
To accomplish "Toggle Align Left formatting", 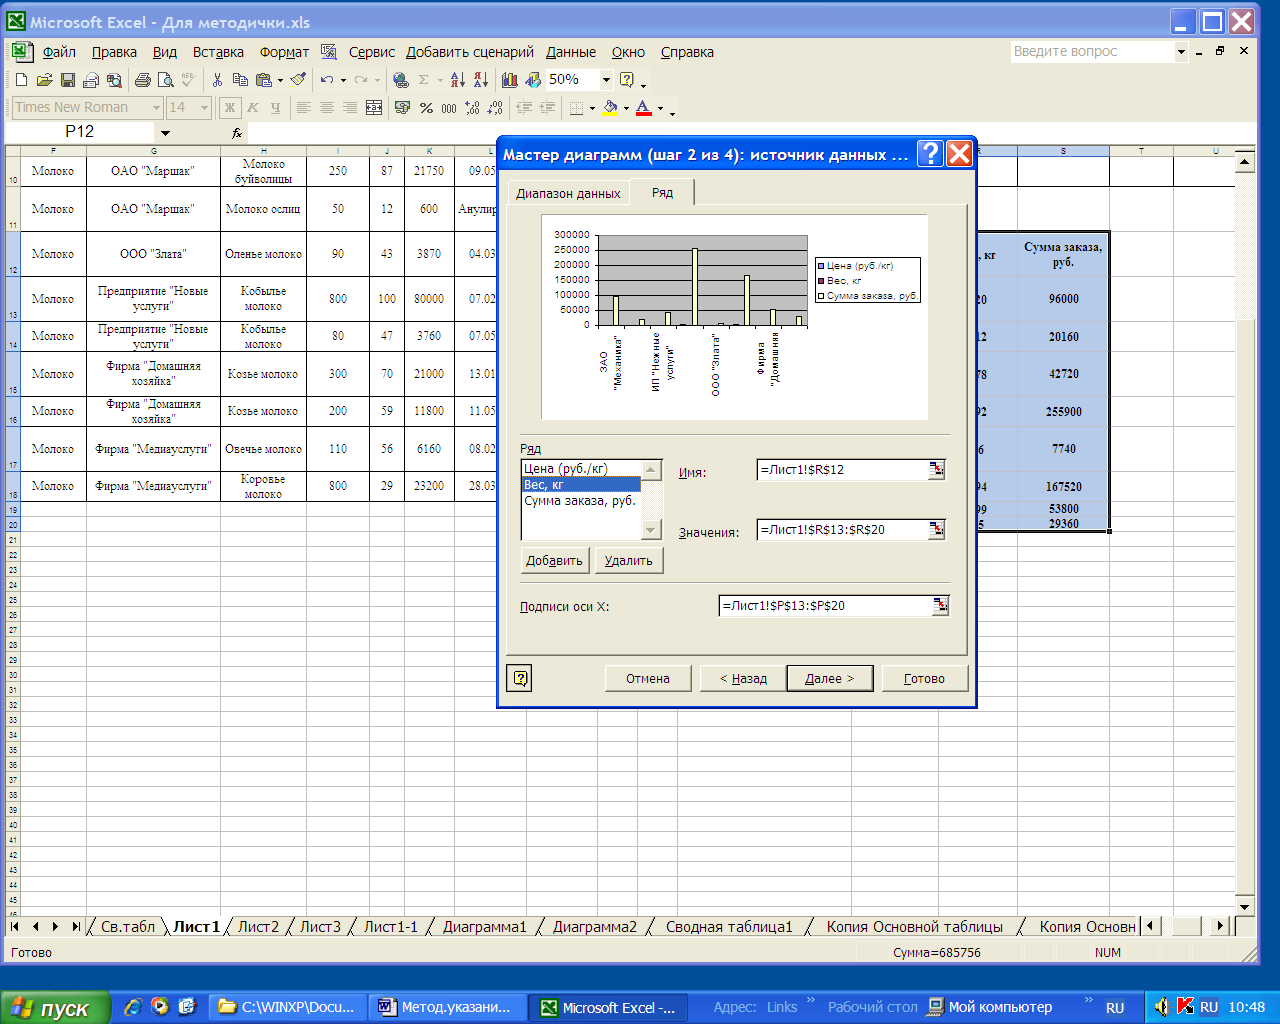I will click(x=304, y=107).
